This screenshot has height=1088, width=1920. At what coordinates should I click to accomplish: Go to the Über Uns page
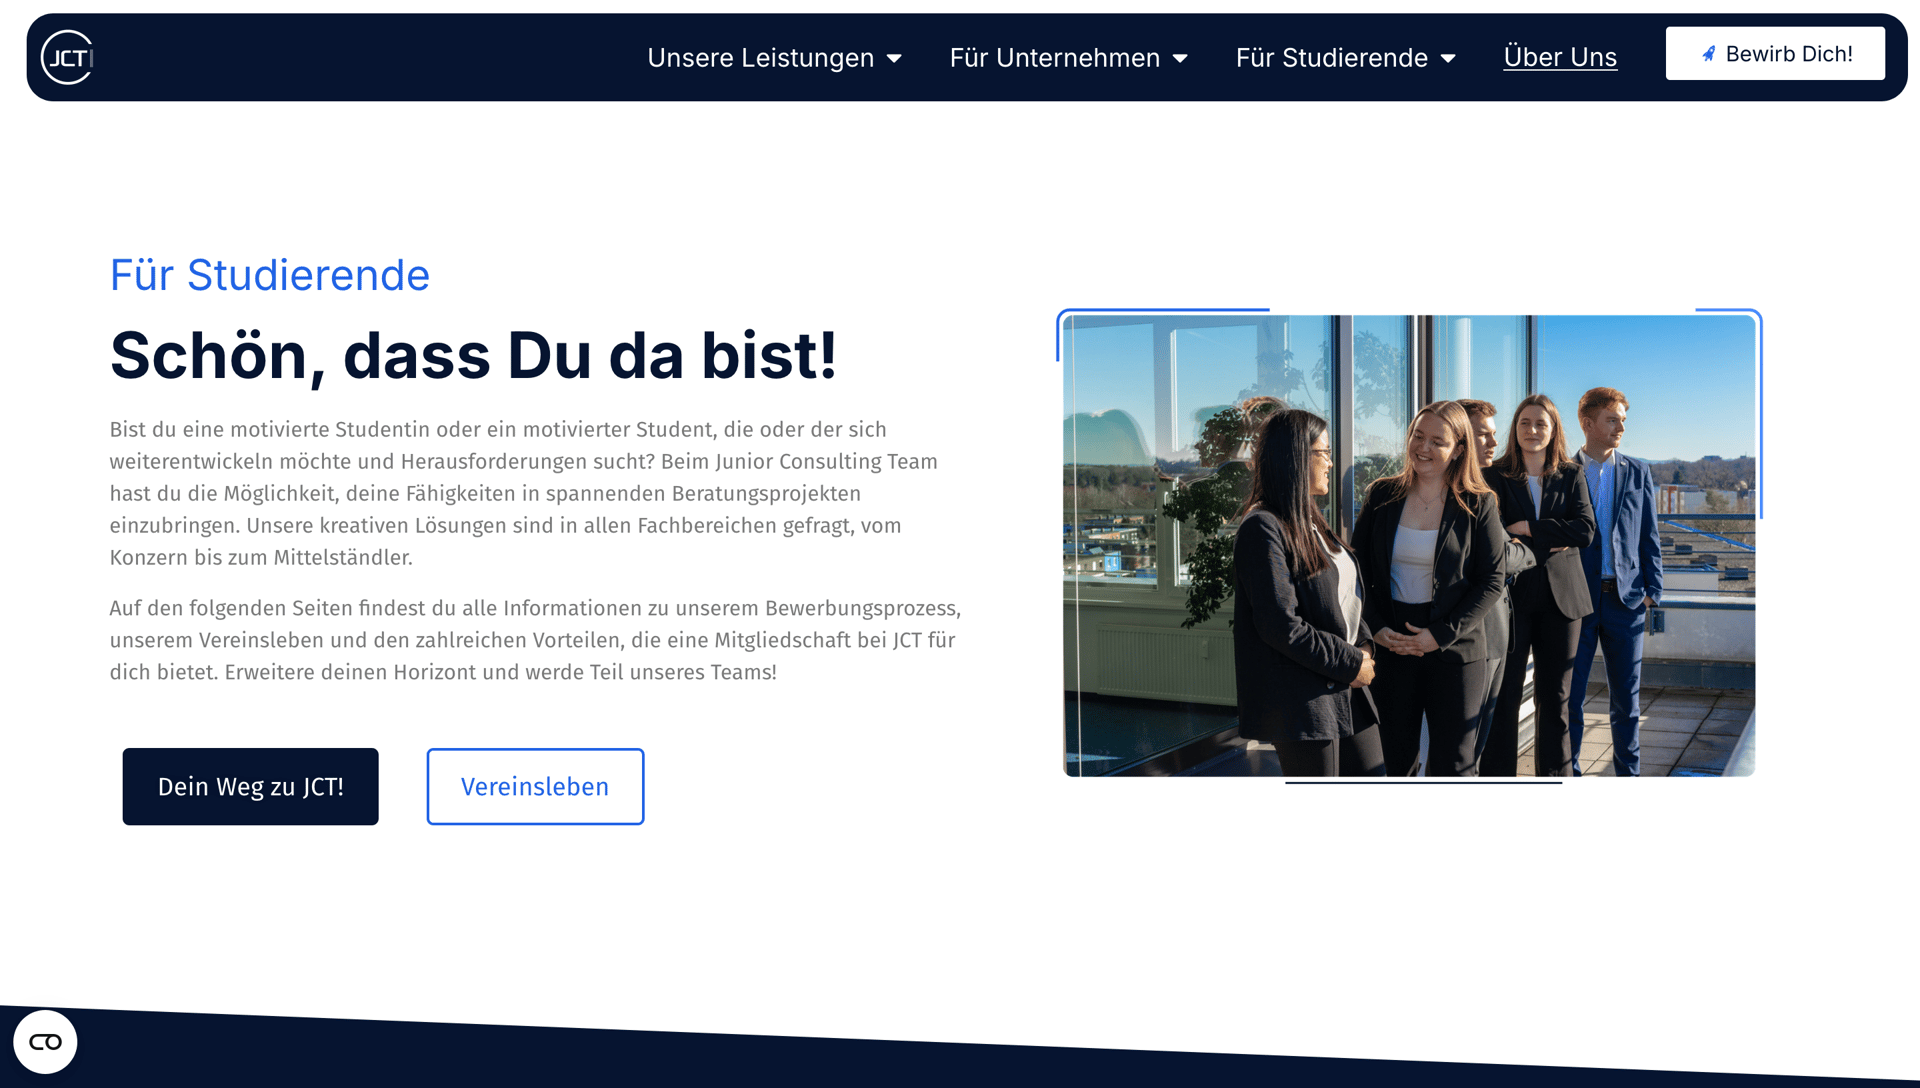[1559, 57]
